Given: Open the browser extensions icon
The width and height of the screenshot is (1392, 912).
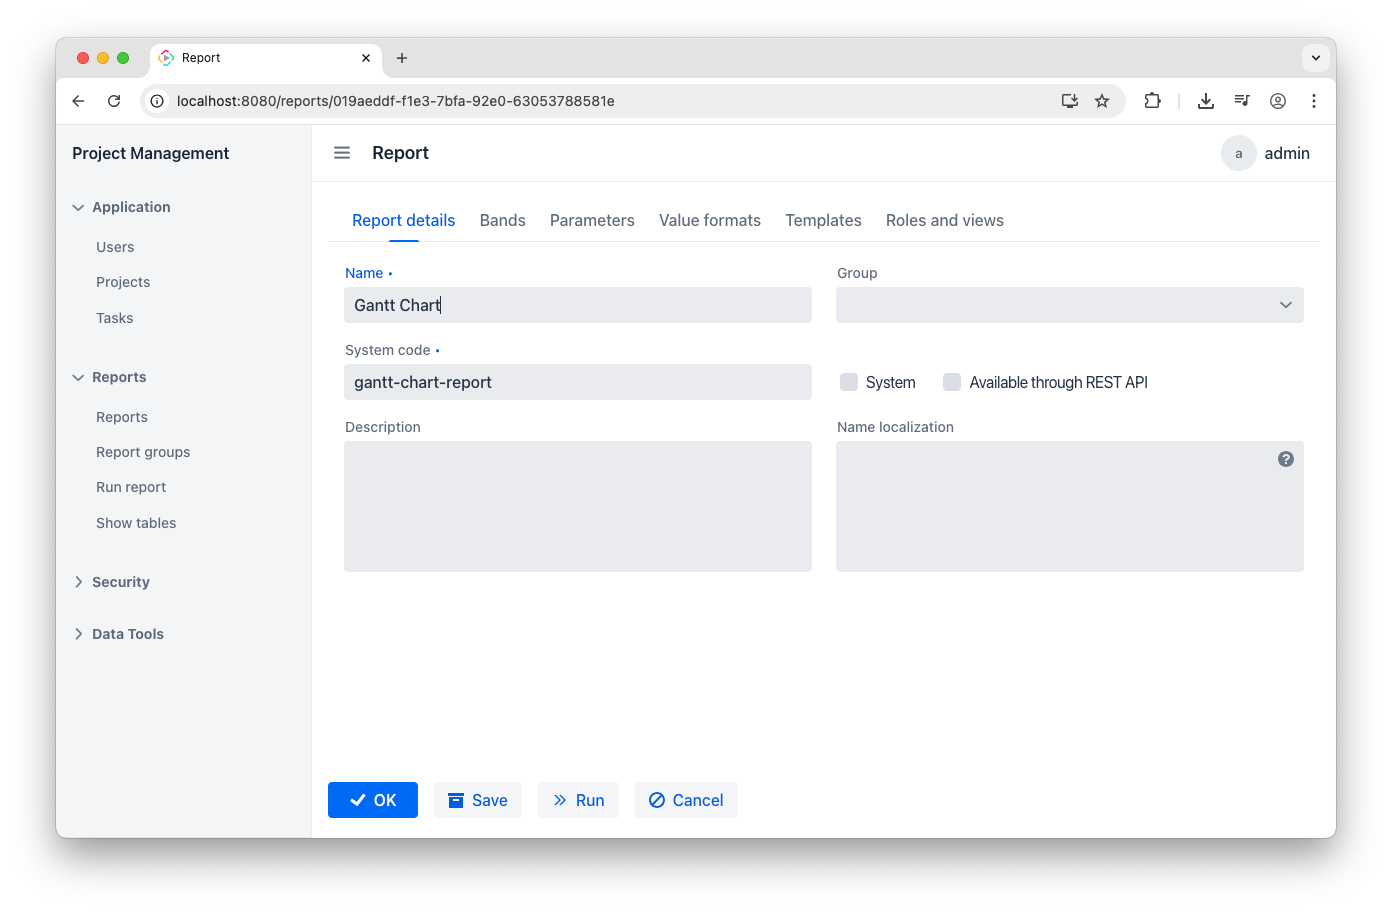Looking at the screenshot, I should coord(1152,101).
